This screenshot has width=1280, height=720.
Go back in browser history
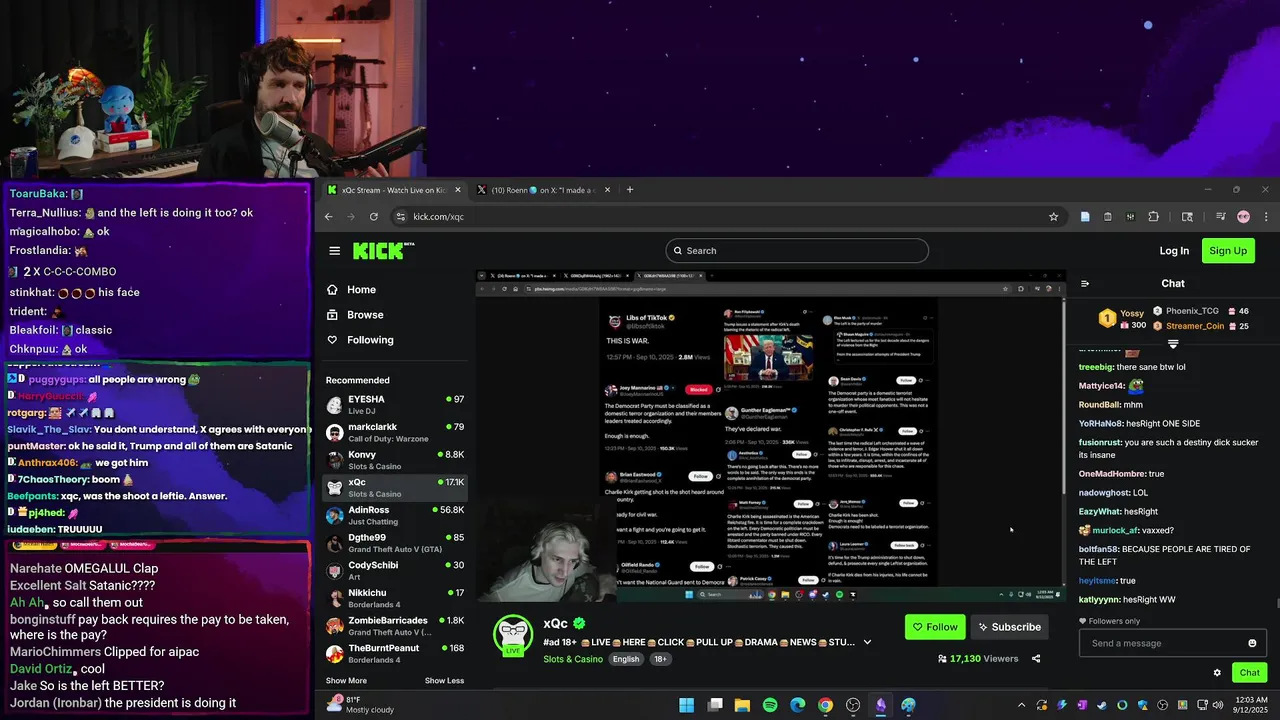pos(328,217)
